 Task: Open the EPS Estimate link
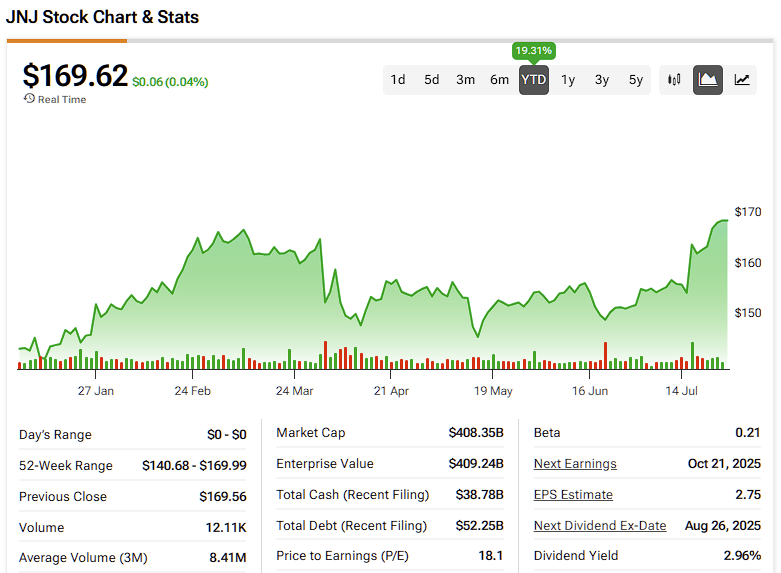click(573, 495)
